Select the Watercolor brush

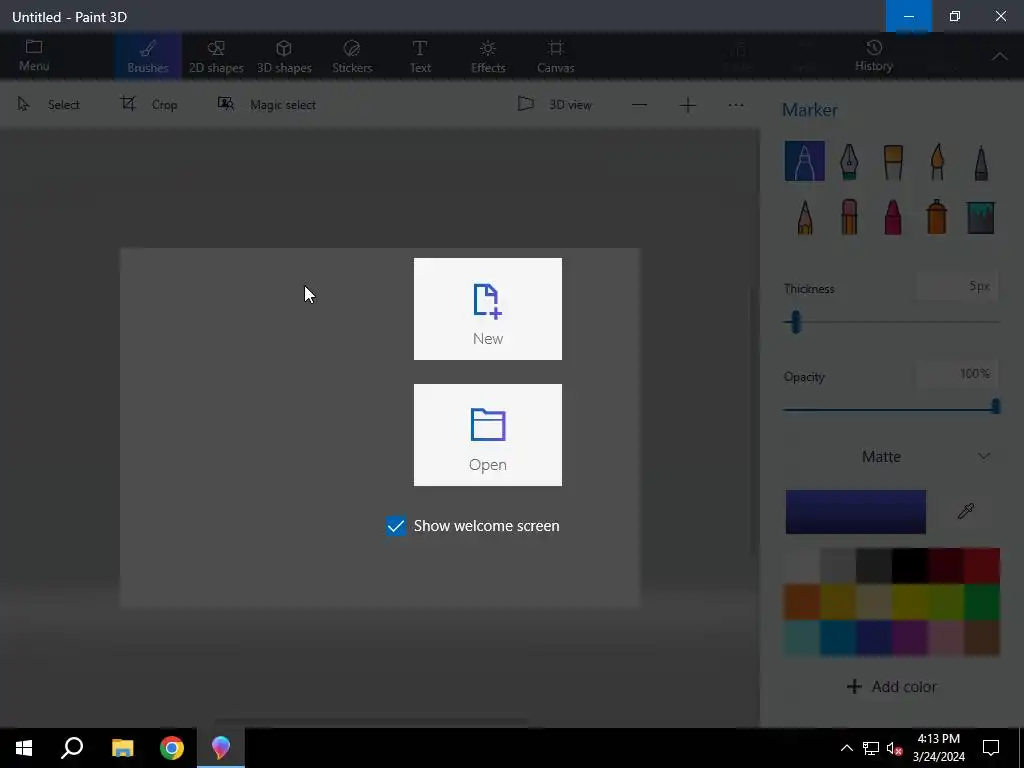937,161
